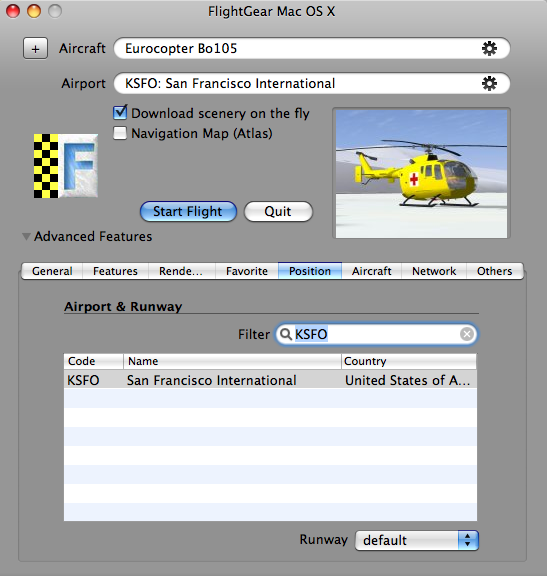Click the Eurocopter Bo105 aircraft field

pos(312,48)
